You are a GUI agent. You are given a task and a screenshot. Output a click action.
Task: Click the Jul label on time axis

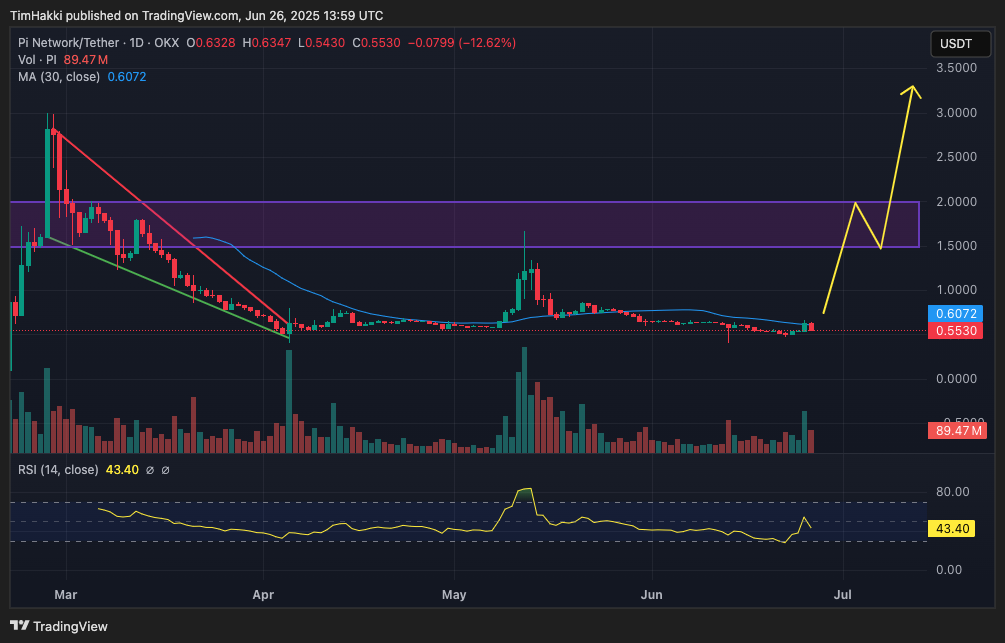(x=842, y=595)
